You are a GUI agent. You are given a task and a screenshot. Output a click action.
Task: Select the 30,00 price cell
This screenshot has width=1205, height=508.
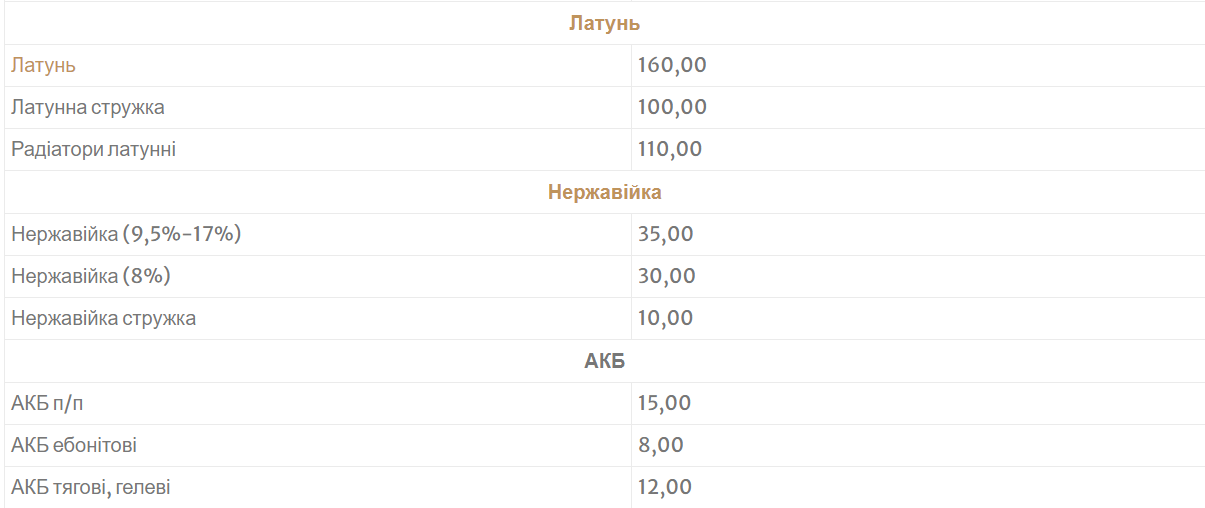pos(666,276)
